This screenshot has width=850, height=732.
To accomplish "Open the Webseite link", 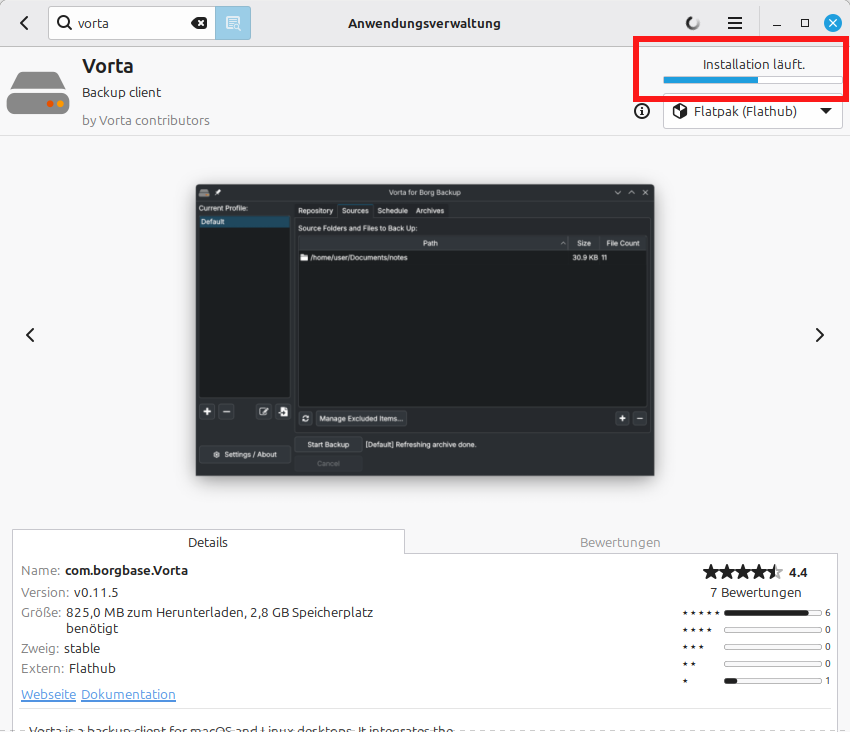I will pyautogui.click(x=48, y=694).
